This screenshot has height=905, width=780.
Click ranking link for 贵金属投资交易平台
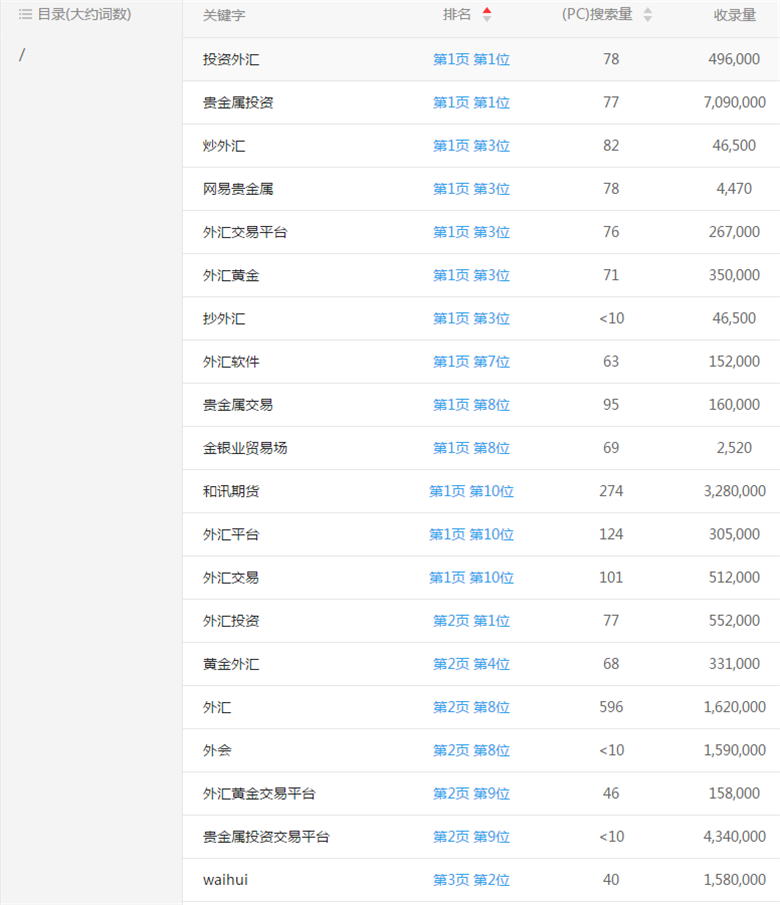tap(471, 837)
